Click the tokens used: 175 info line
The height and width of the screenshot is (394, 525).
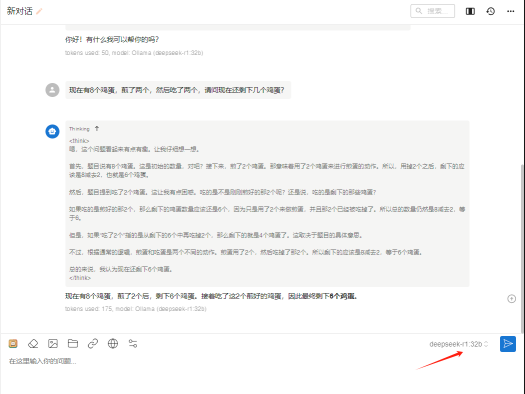coord(136,309)
